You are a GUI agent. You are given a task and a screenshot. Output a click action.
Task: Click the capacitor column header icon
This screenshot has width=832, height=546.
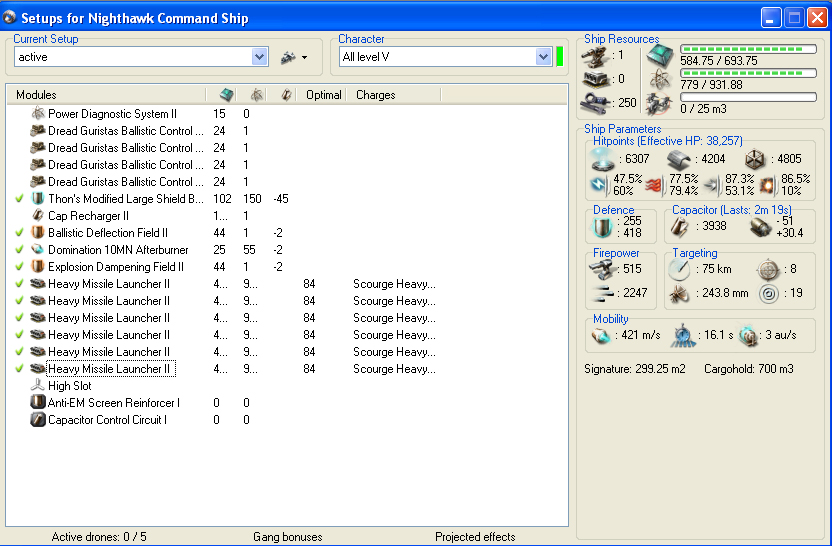[x=287, y=95]
